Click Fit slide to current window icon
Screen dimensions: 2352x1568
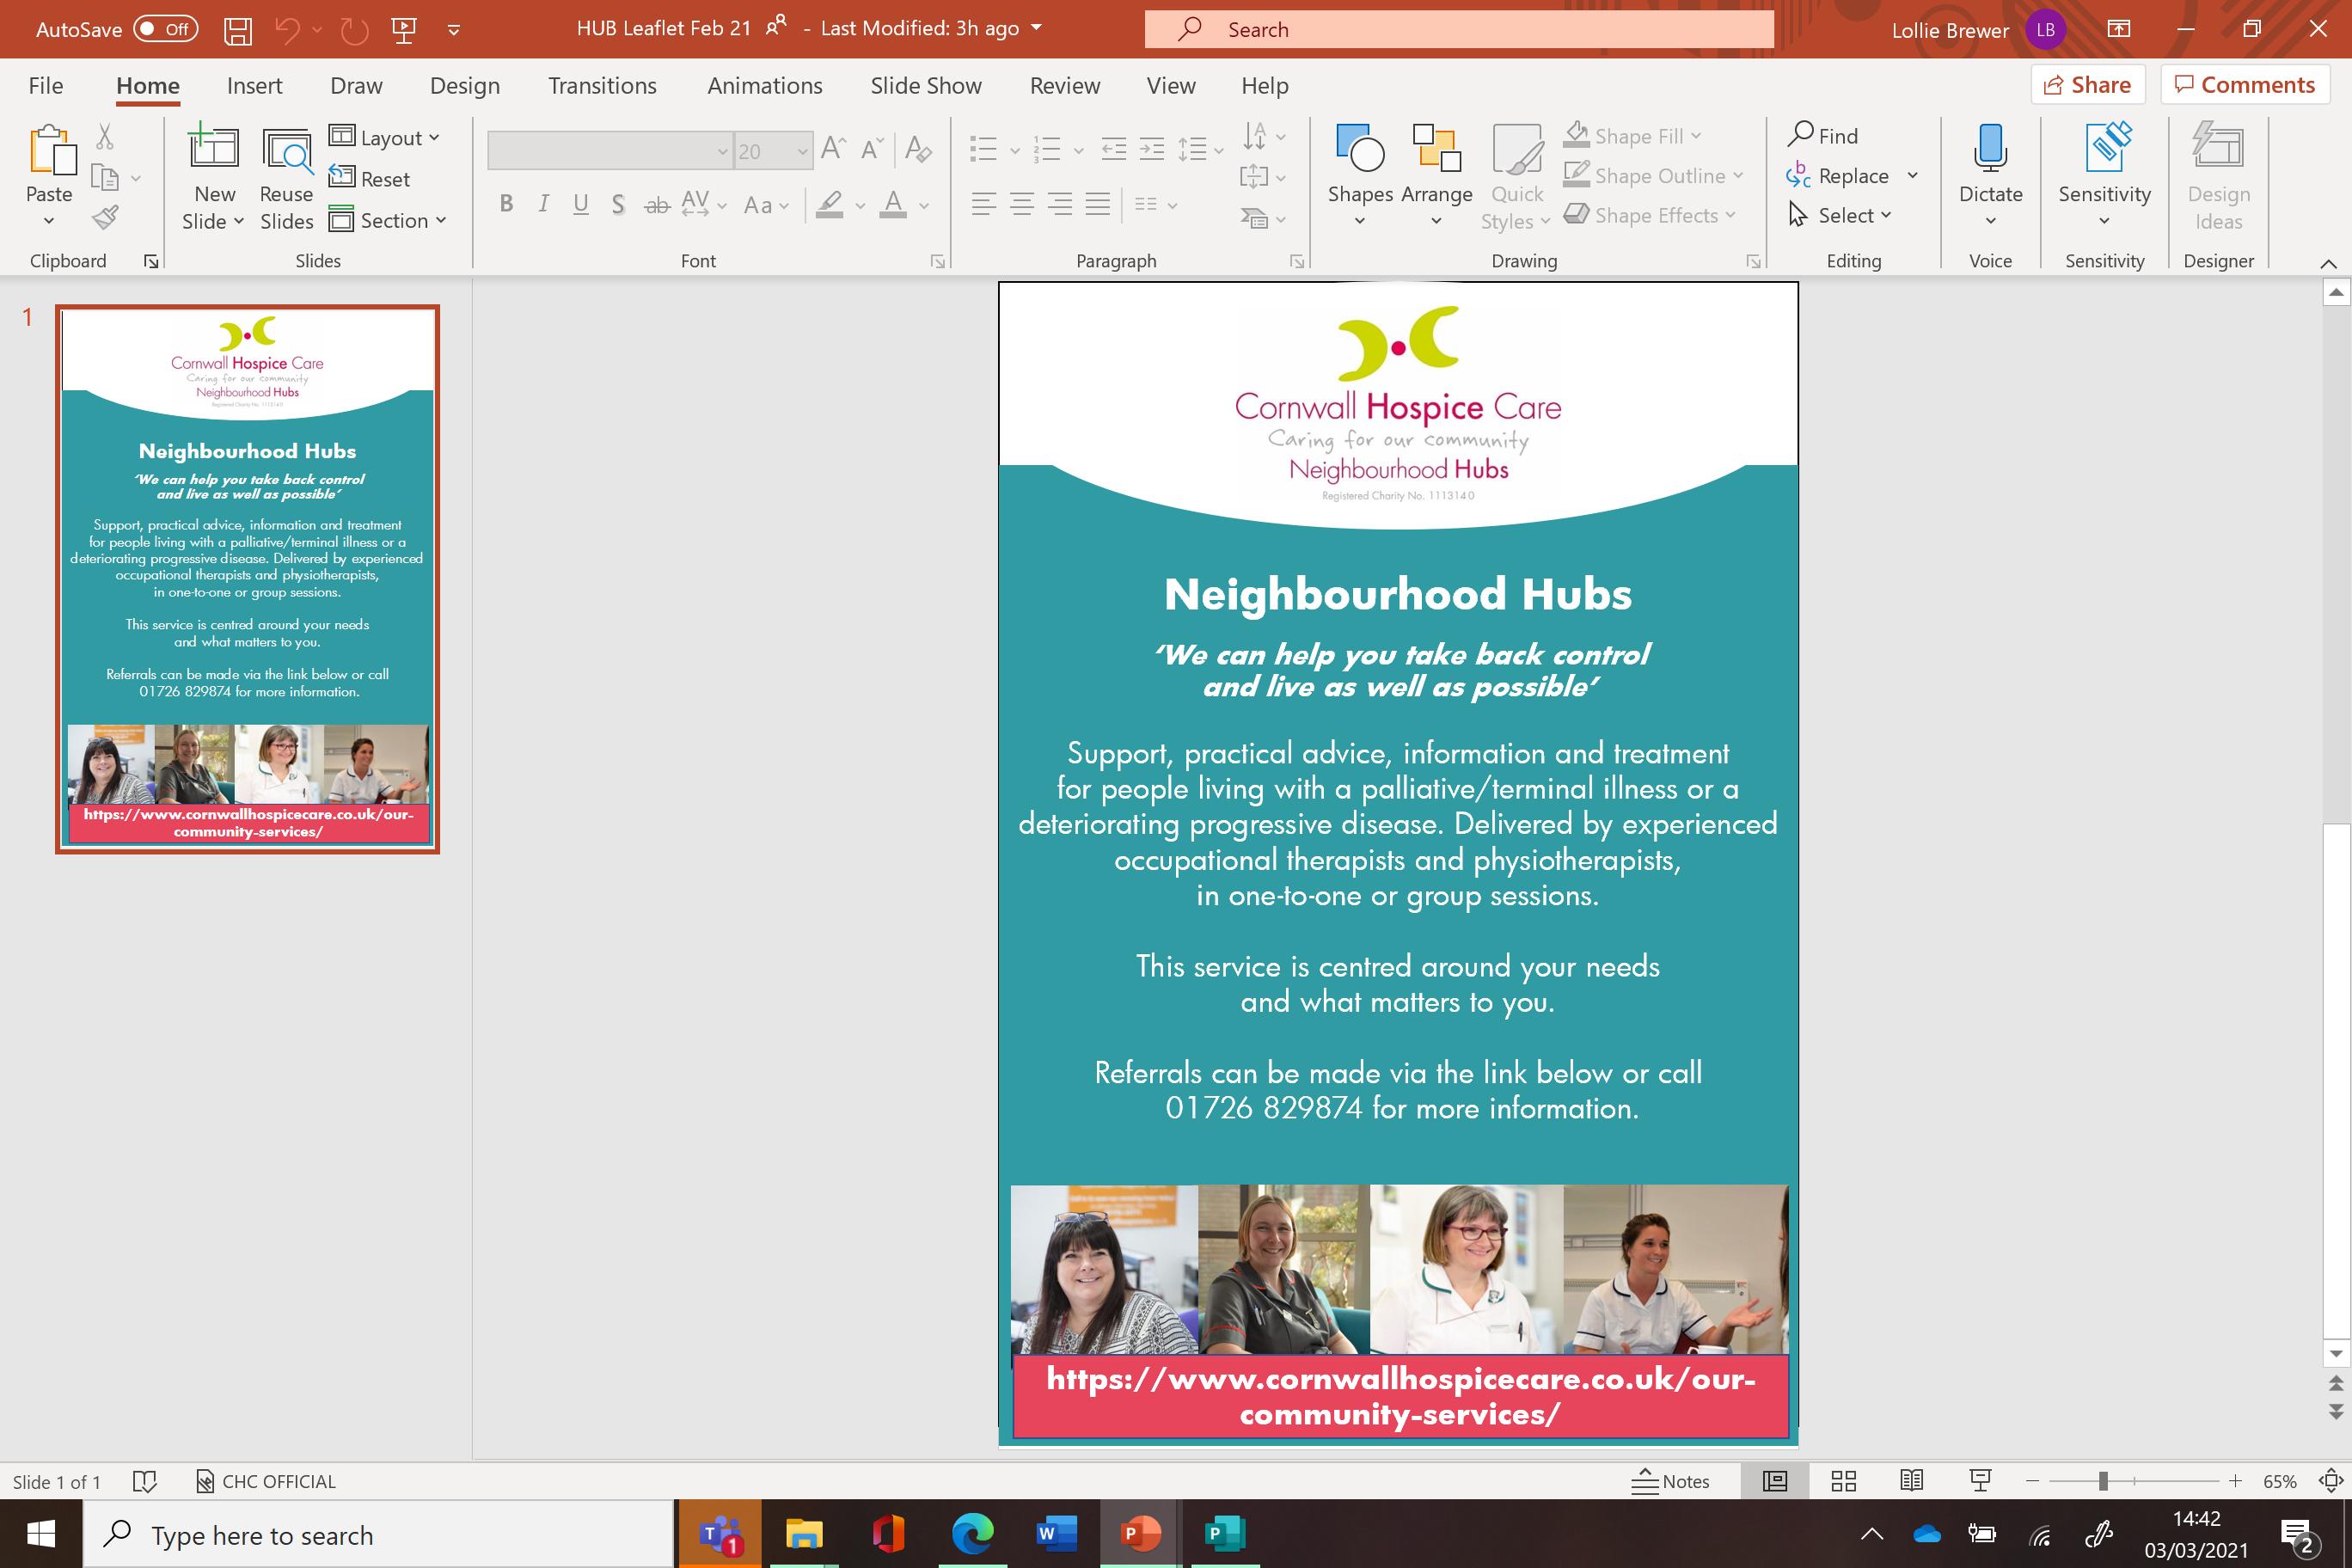tap(2331, 1481)
